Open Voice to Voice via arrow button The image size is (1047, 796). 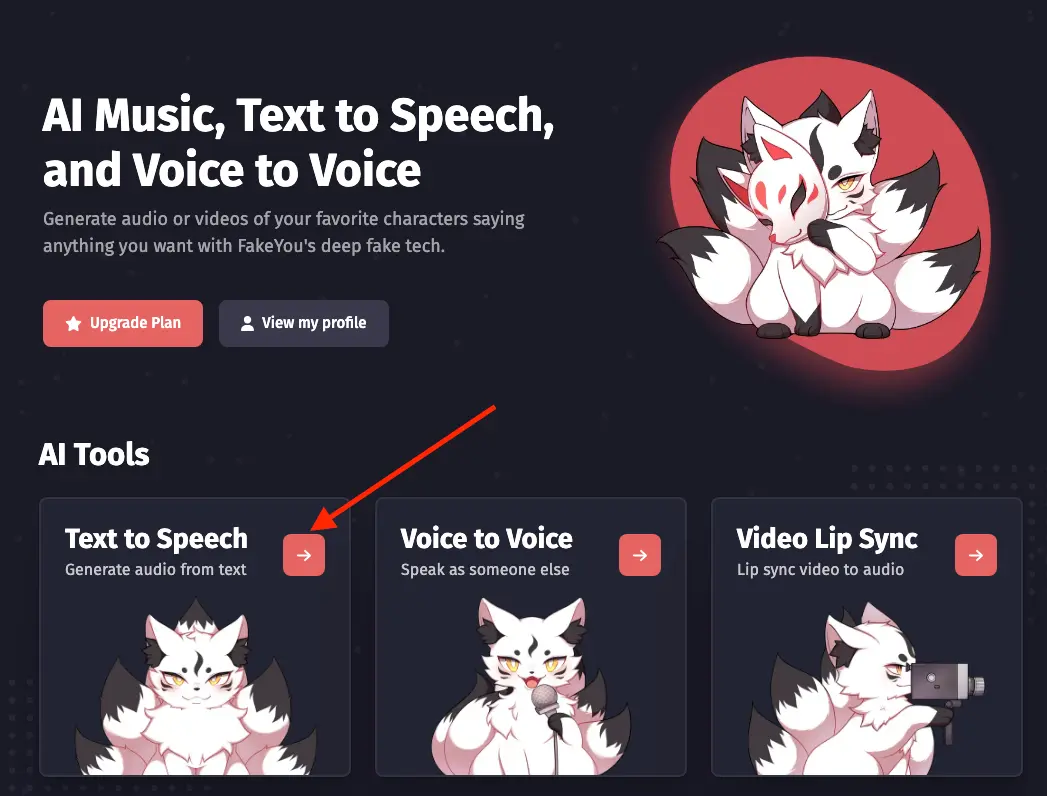(640, 555)
